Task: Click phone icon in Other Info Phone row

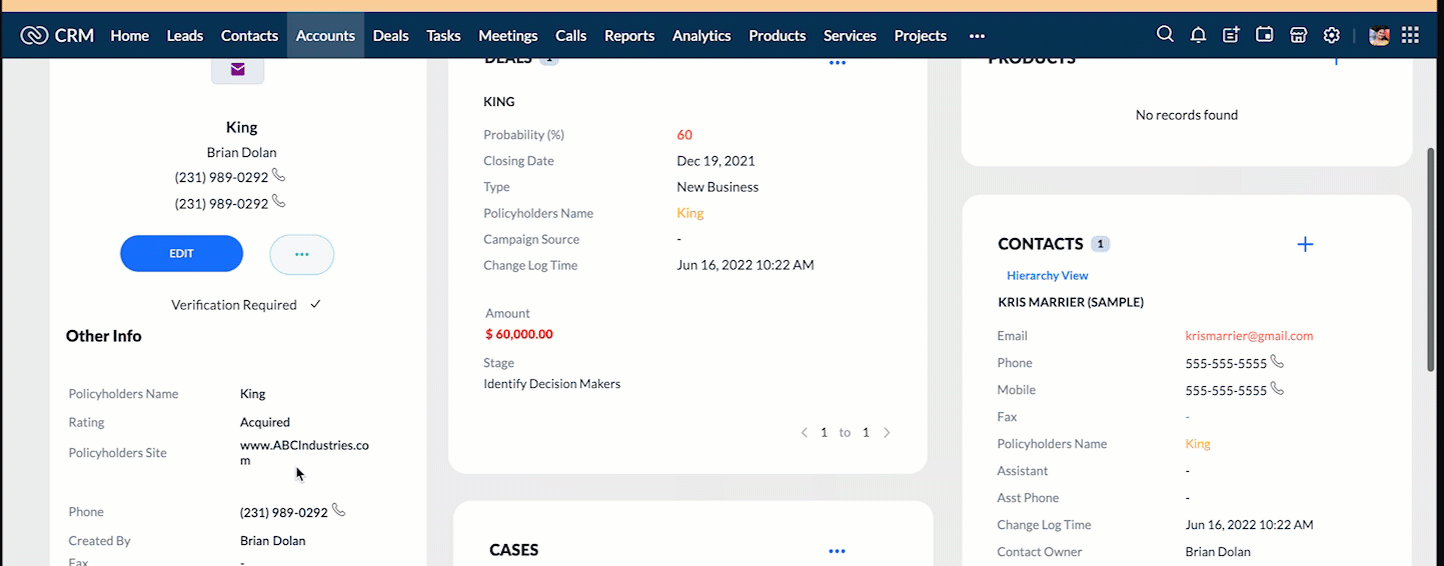Action: coord(338,510)
